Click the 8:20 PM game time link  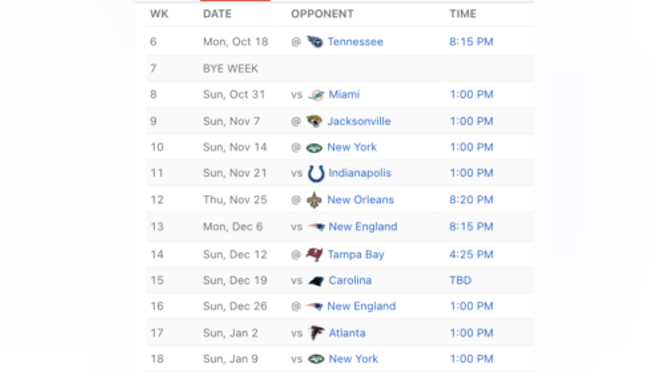coord(471,200)
